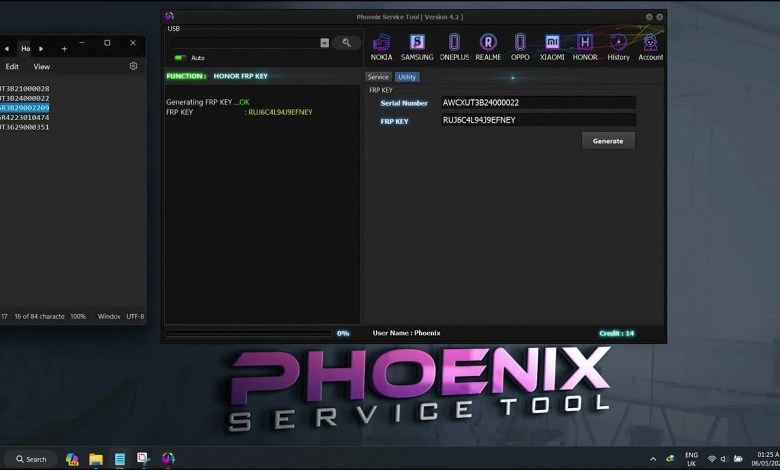
Task: Open the Notepad icon on the taskbar
Action: pos(120,459)
